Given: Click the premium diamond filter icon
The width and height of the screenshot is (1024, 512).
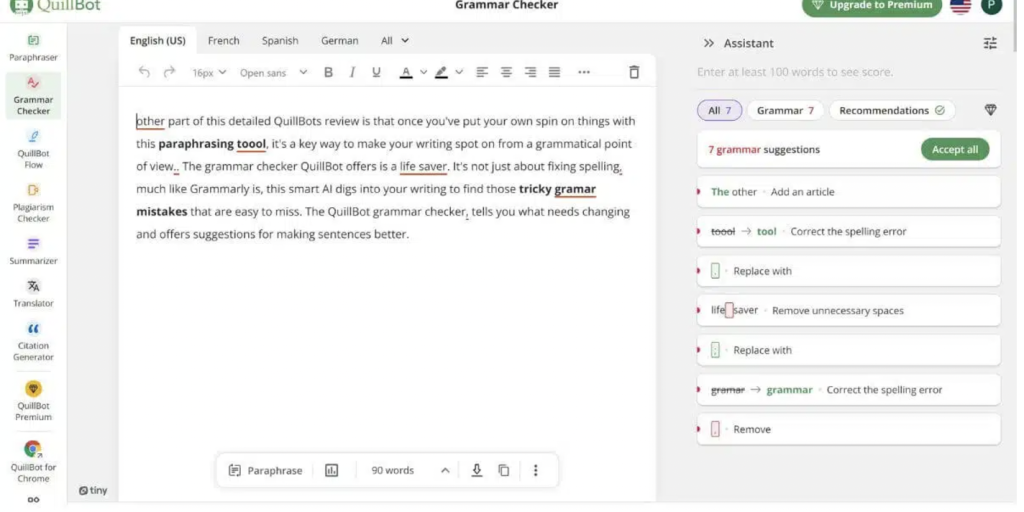Looking at the screenshot, I should click(990, 110).
